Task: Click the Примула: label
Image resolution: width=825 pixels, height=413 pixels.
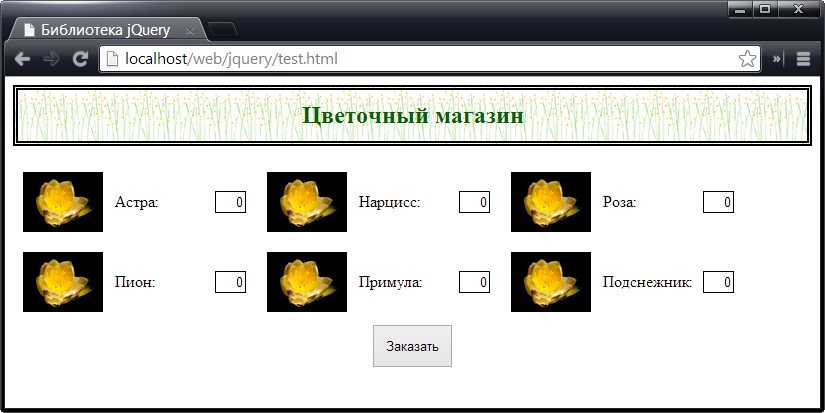Action: coord(390,282)
